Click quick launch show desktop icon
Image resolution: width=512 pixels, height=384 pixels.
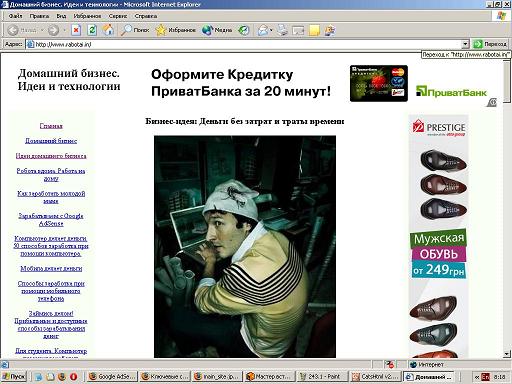point(50,377)
